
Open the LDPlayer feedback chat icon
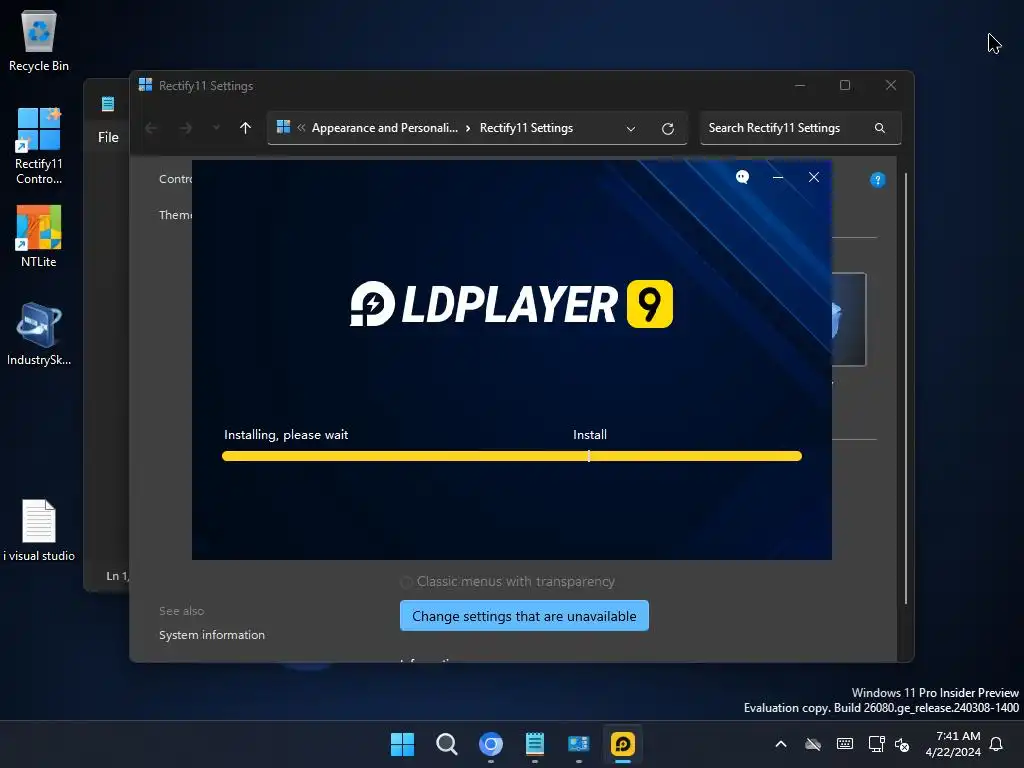coord(742,177)
